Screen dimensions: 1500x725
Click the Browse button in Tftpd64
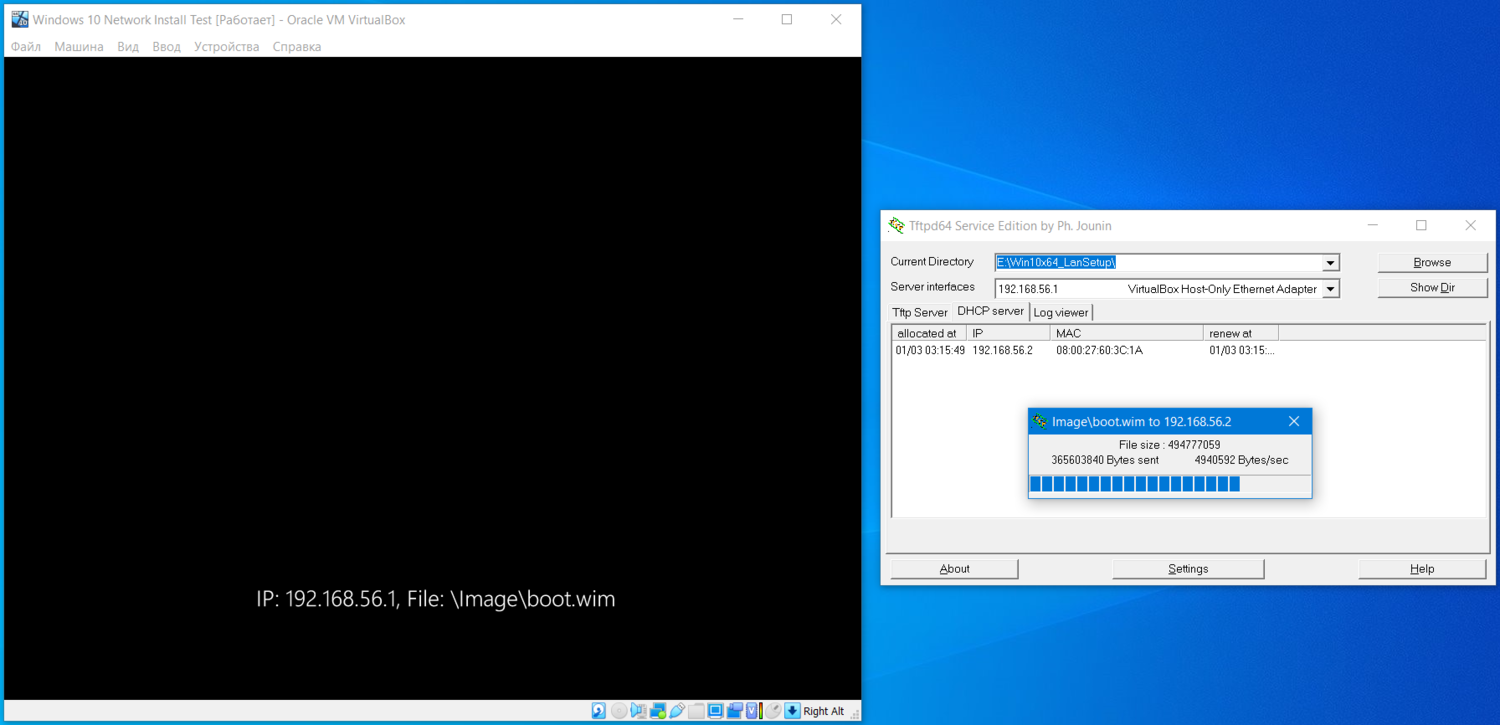click(x=1432, y=262)
